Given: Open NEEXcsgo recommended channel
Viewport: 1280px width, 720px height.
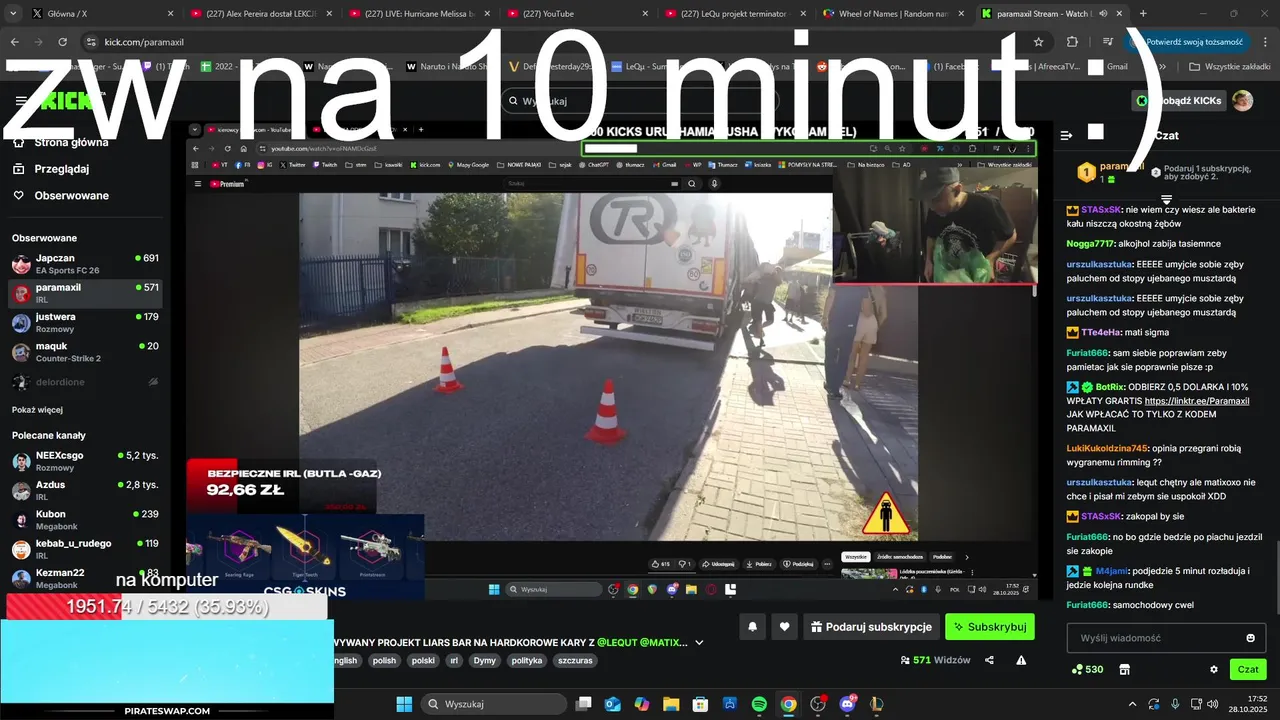Looking at the screenshot, I should coord(85,461).
